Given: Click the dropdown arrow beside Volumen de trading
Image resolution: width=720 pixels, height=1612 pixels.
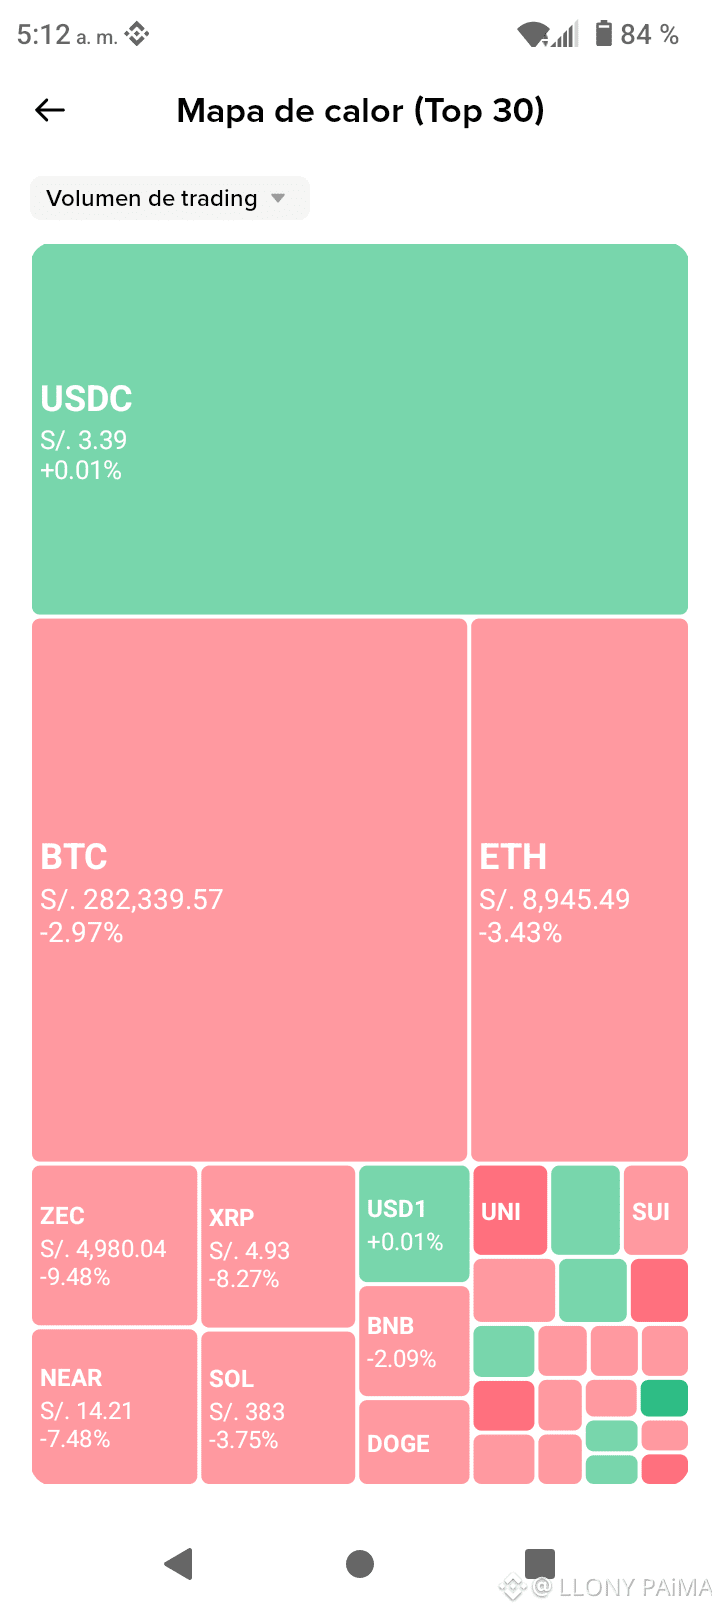Looking at the screenshot, I should click(278, 198).
